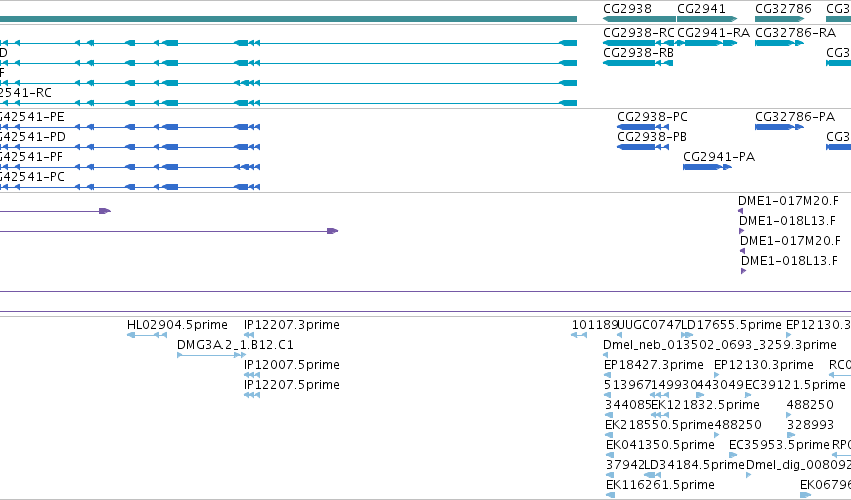851x500 pixels.
Task: Select transcript CG32786-RA
Action: [795, 33]
